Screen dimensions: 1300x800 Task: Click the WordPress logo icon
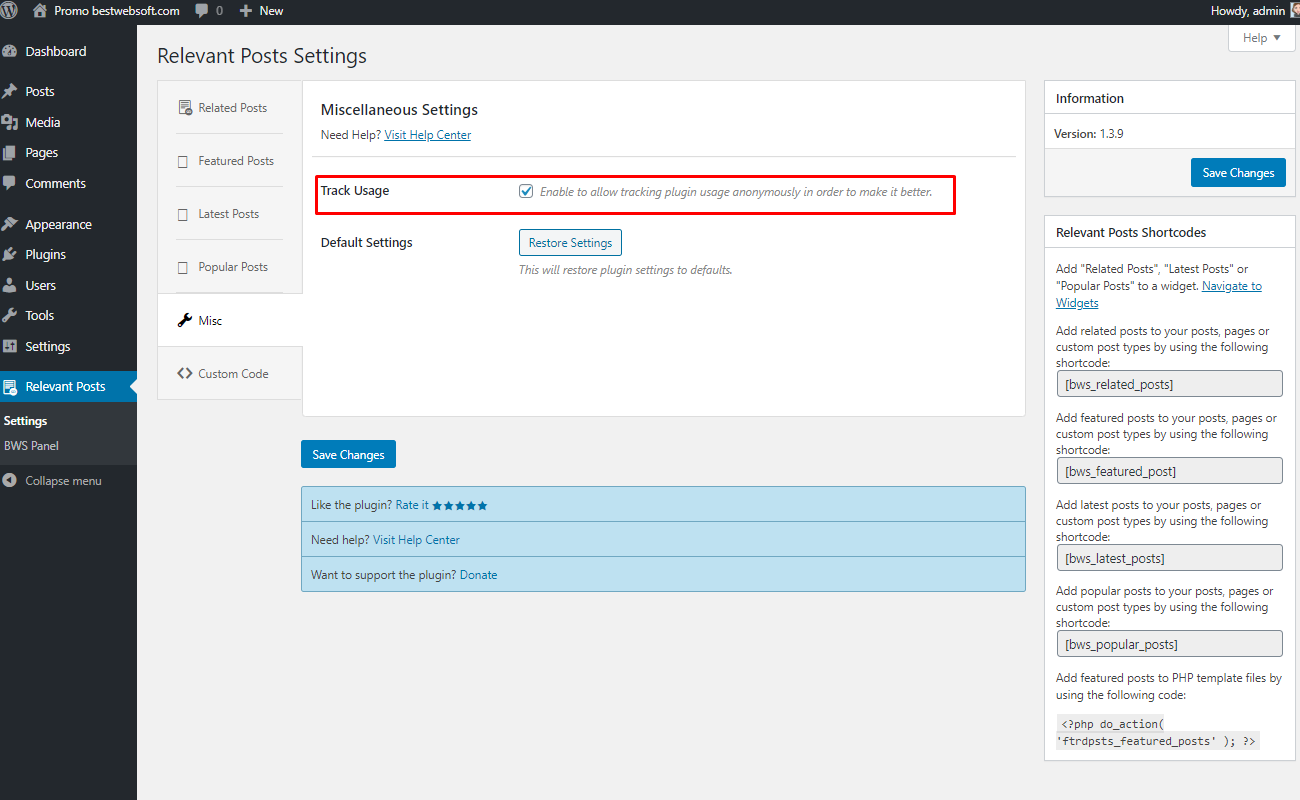coord(10,11)
